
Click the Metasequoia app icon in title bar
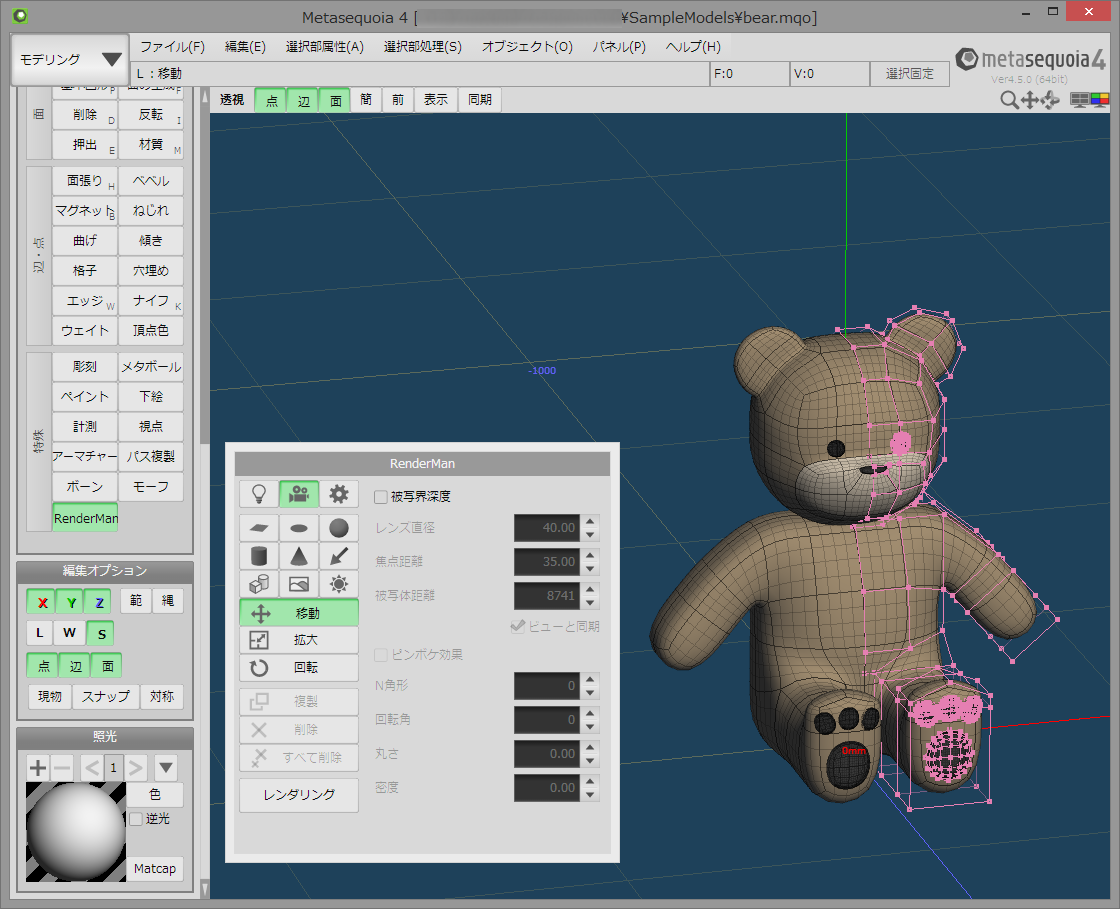pos(20,16)
